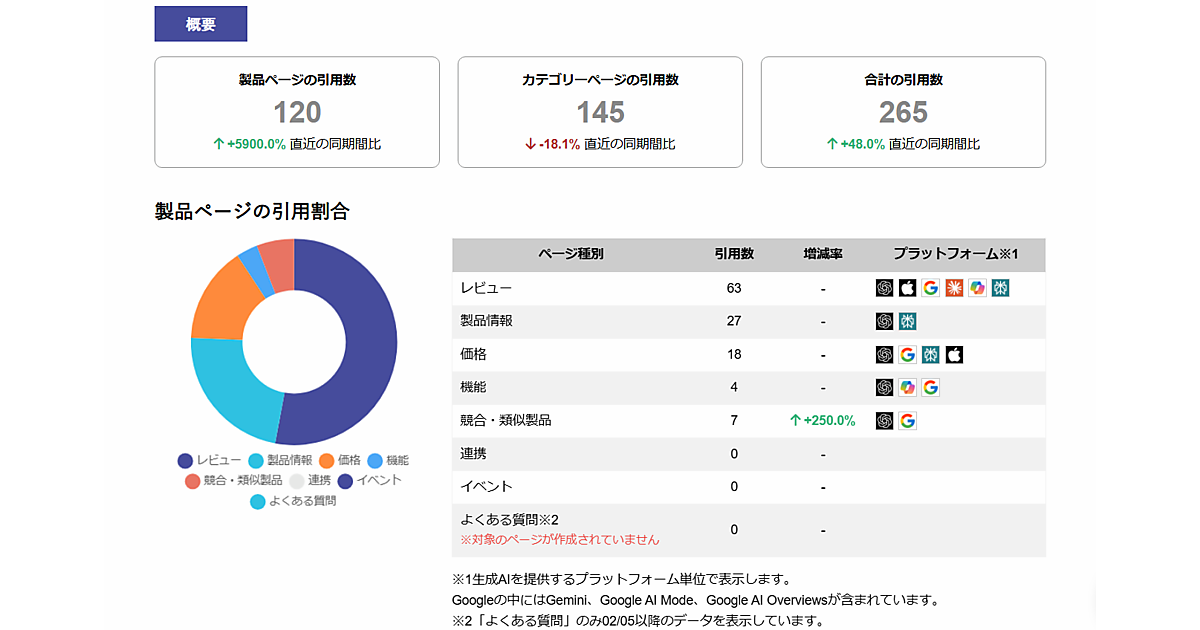
Task: Click the Apple icon in the 価格 row
Action: [x=954, y=354]
